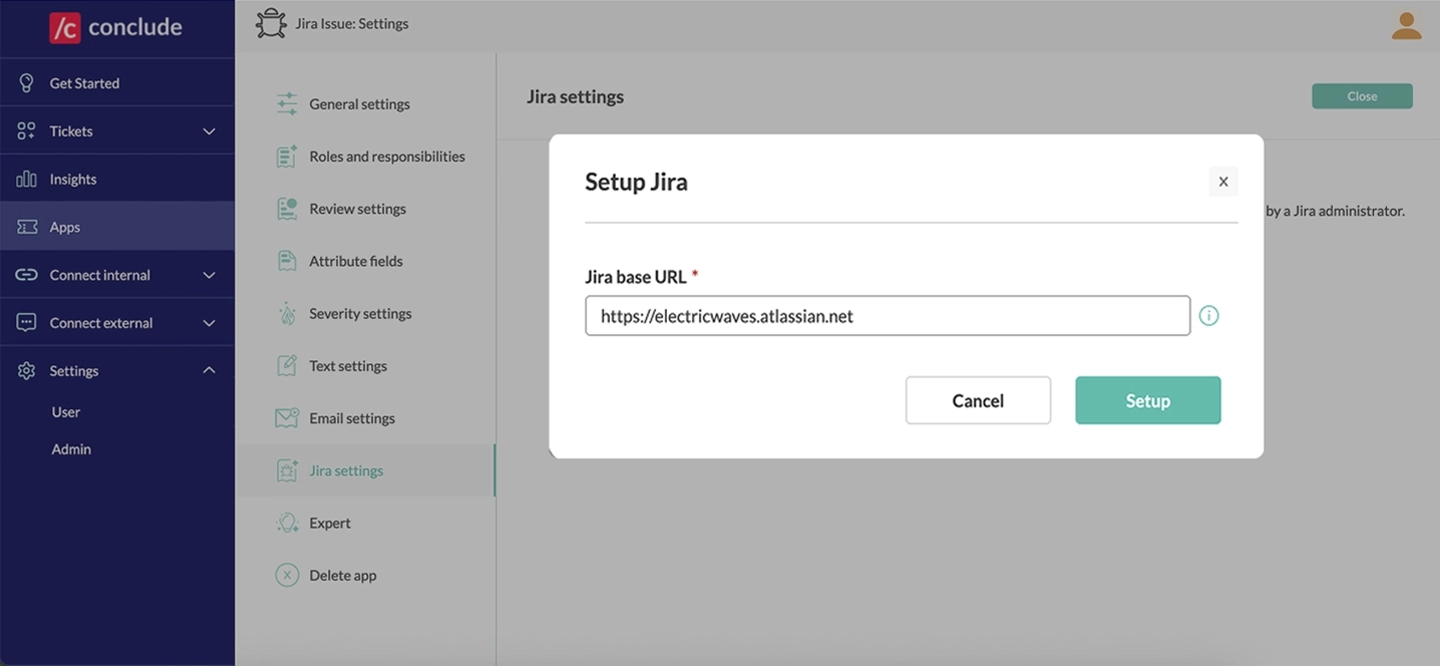The height and width of the screenshot is (666, 1440).
Task: Click the Delete app X icon
Action: [287, 575]
